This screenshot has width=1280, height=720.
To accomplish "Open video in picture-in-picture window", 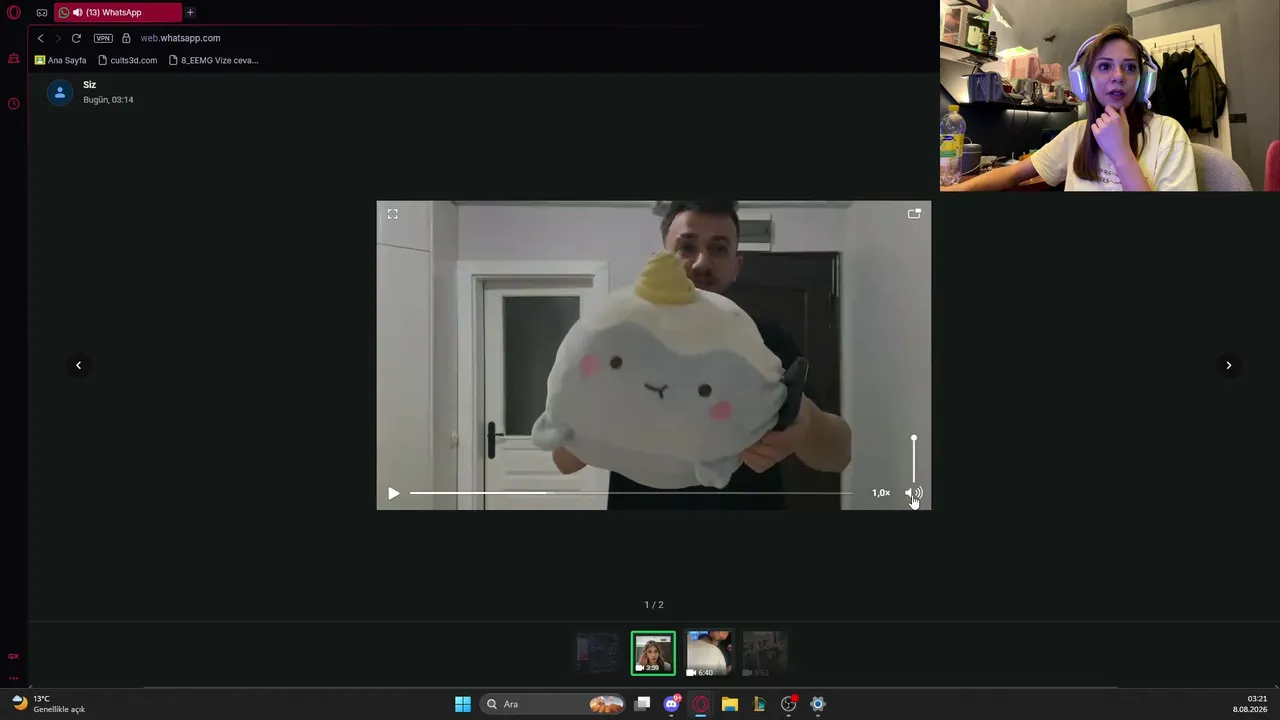I will coord(914,214).
